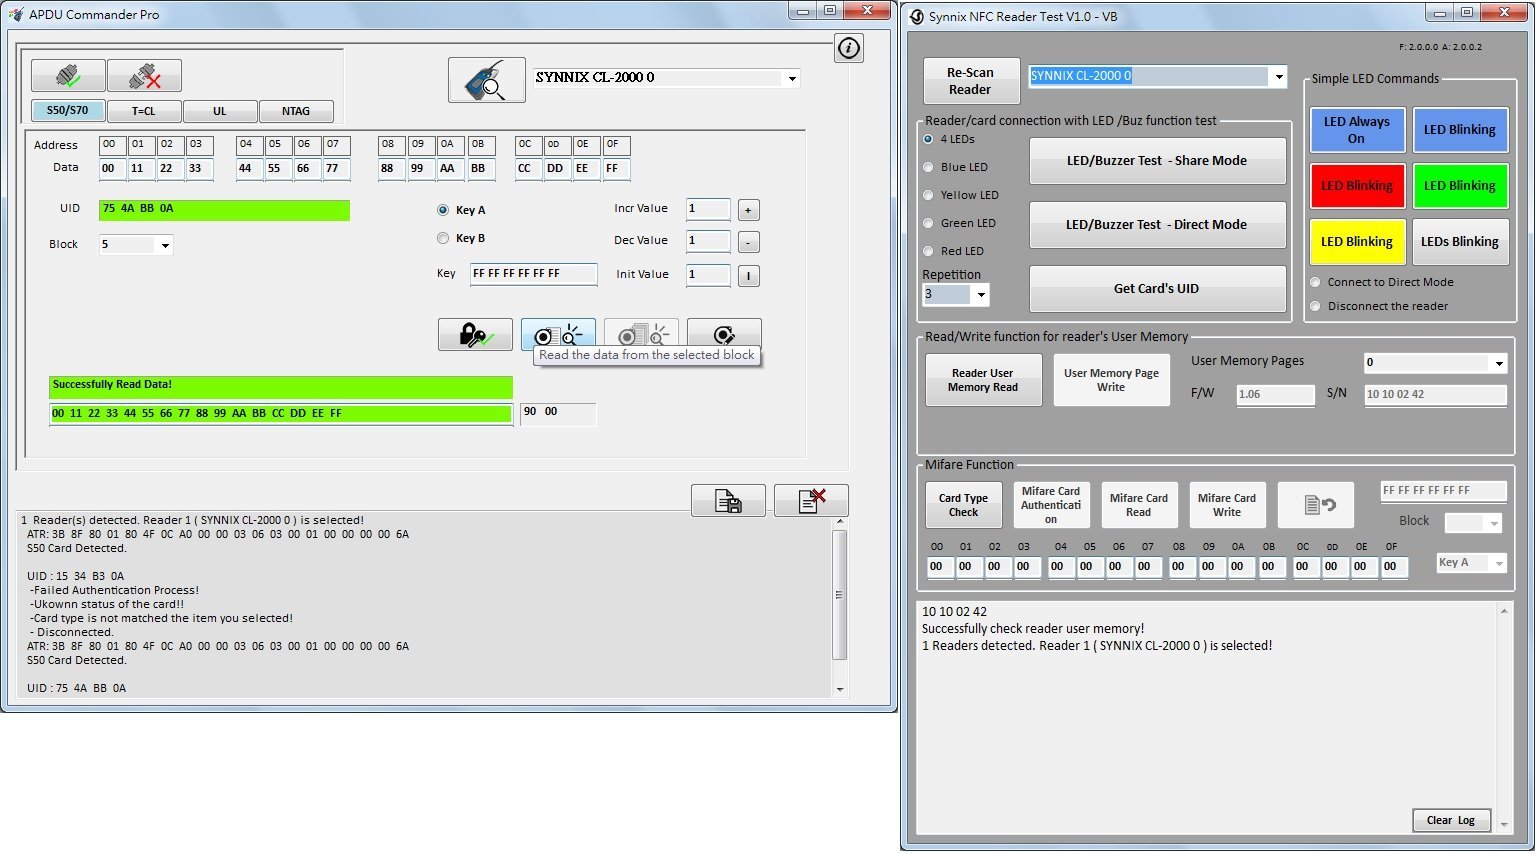Click the I button for Init Value

point(748,276)
